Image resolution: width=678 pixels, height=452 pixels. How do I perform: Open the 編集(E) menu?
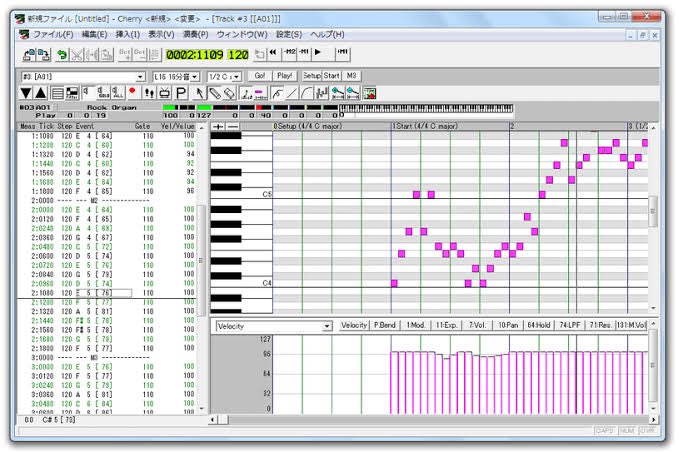[94, 34]
